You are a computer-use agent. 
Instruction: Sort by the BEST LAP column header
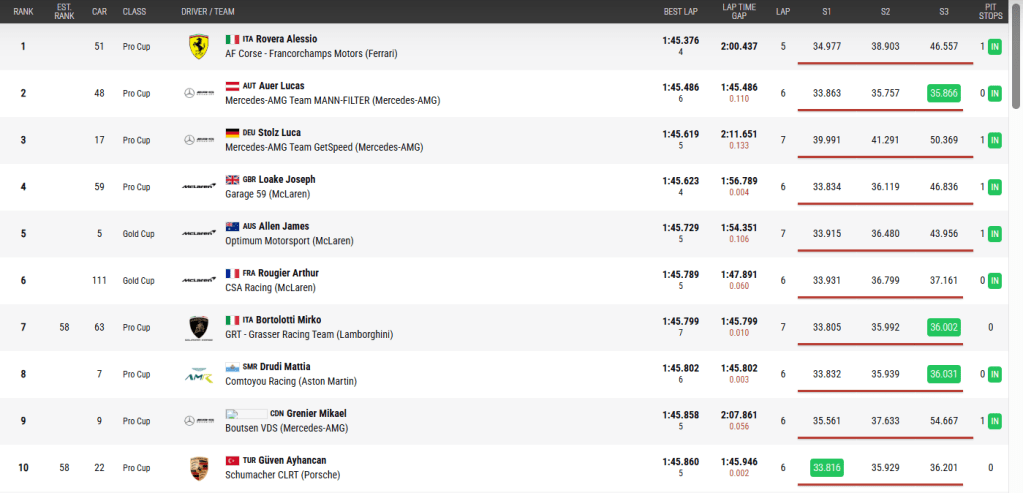pos(679,11)
